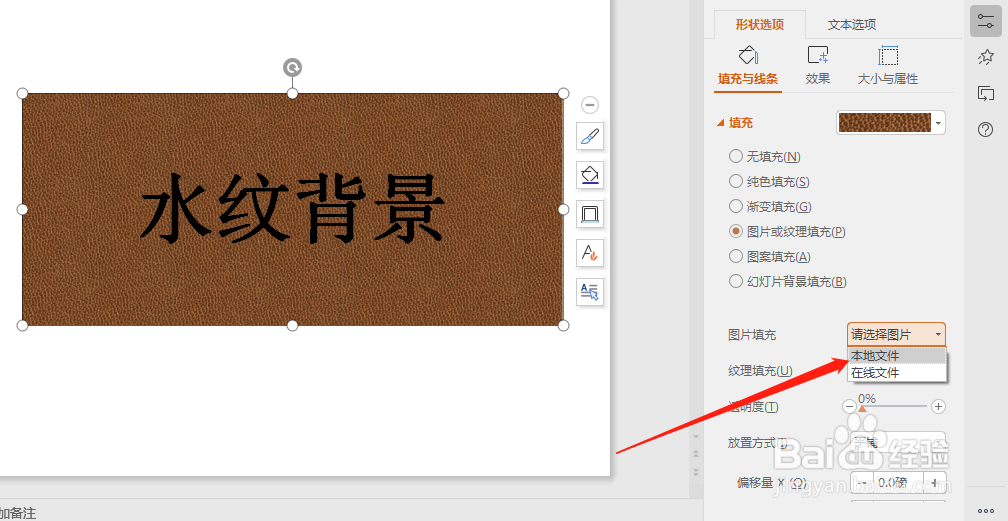Collapse the Fill section triangle

(721, 122)
